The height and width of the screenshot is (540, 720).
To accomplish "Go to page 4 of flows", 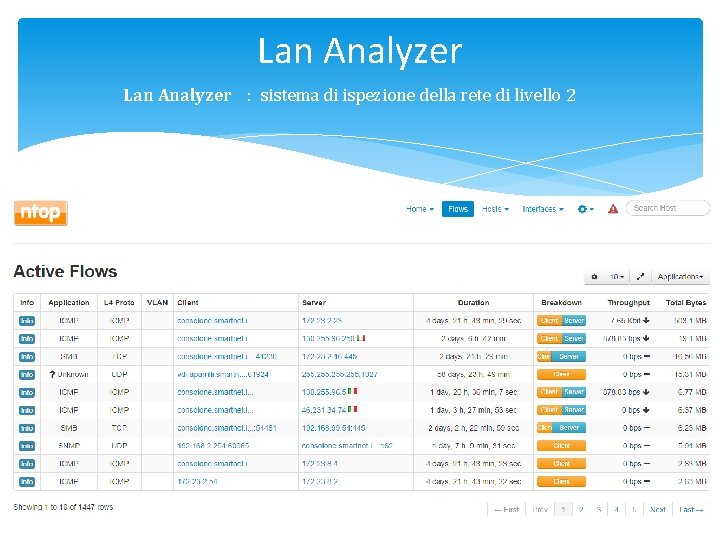I will click(x=617, y=509).
